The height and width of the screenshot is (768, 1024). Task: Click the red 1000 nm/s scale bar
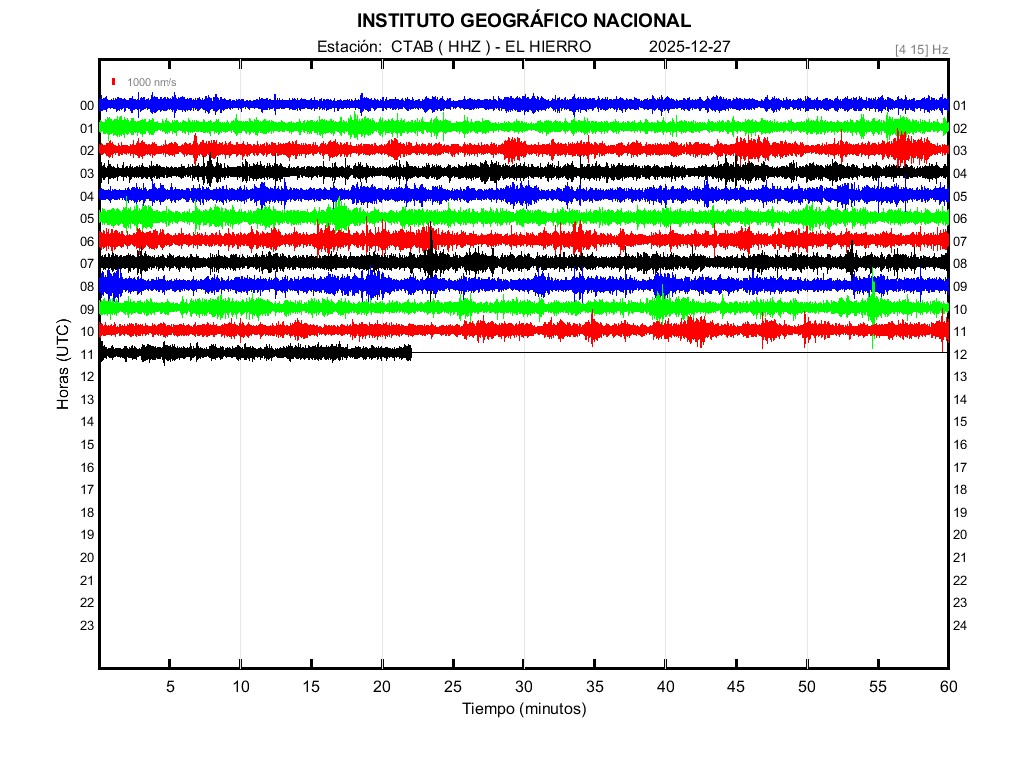pos(114,82)
